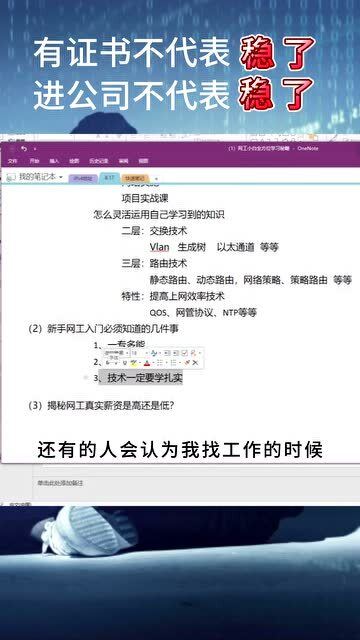
Task: Expand the numbered list dropdown arrow
Action: click(x=180, y=362)
